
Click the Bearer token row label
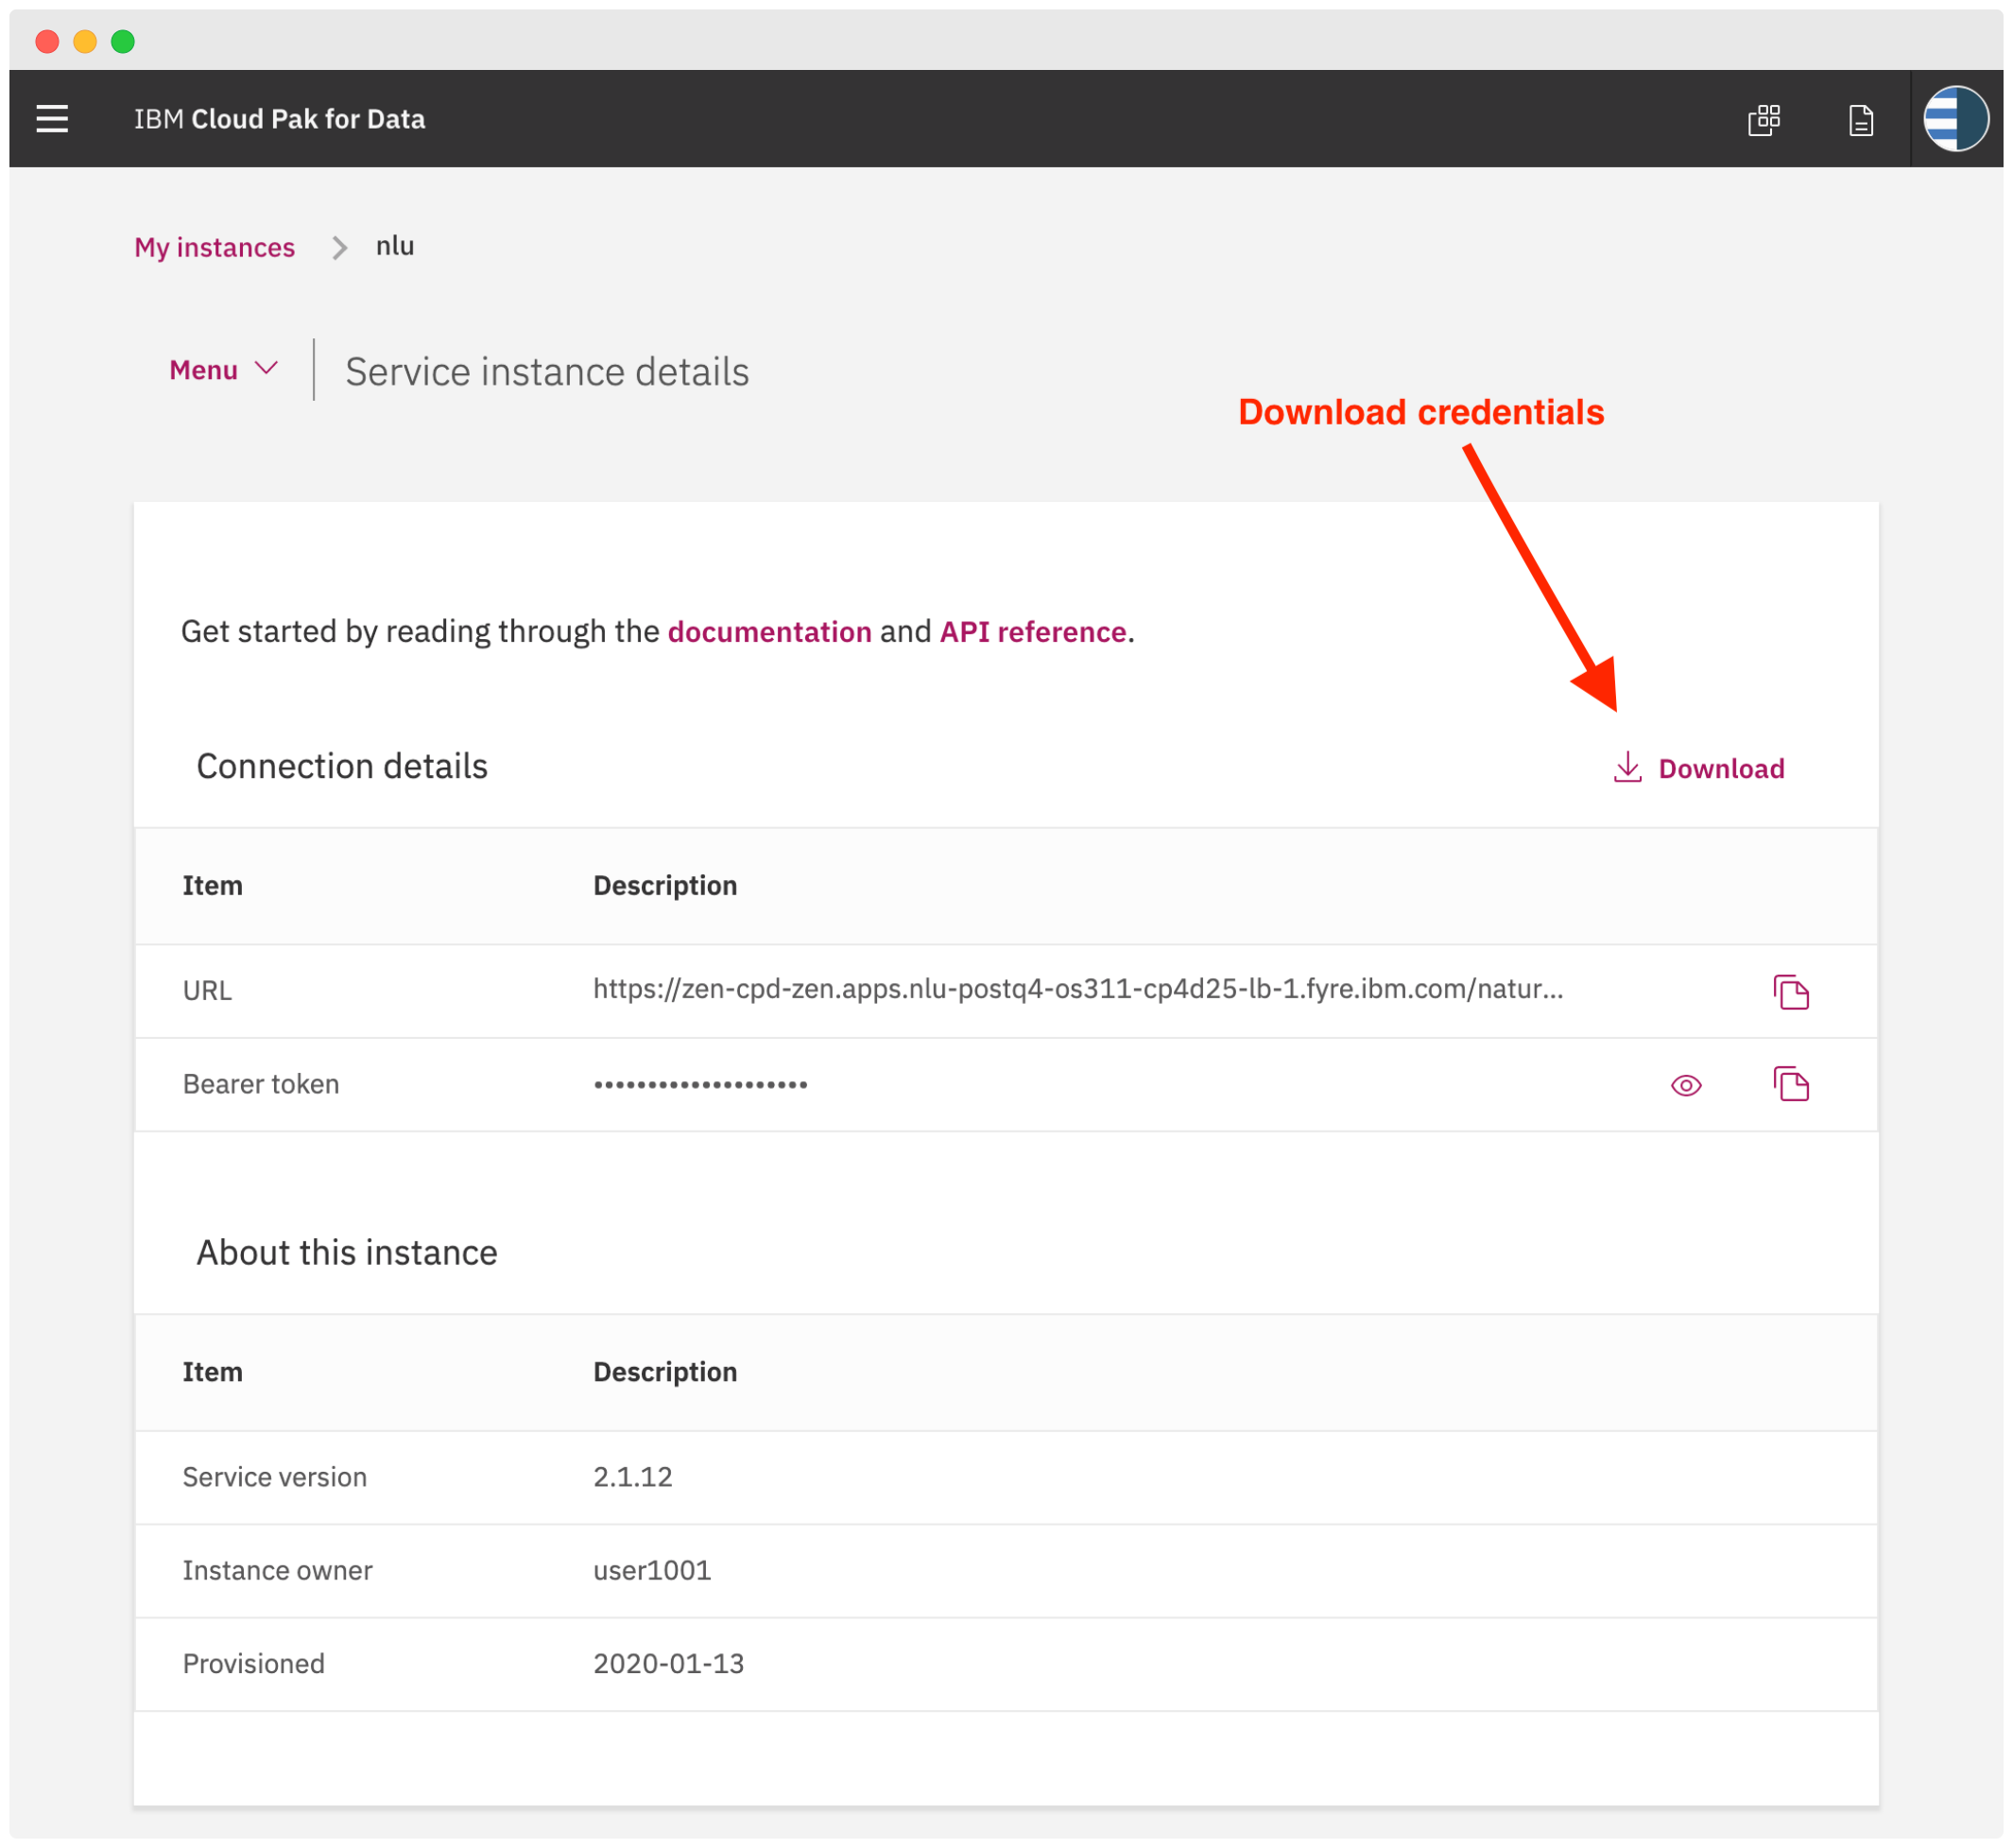pos(261,1084)
